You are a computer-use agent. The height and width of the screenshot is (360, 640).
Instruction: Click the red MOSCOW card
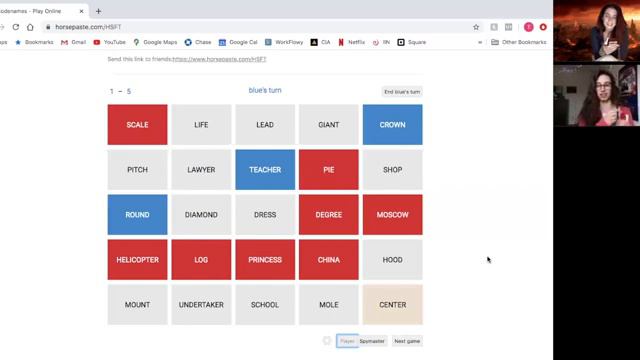[x=393, y=215]
